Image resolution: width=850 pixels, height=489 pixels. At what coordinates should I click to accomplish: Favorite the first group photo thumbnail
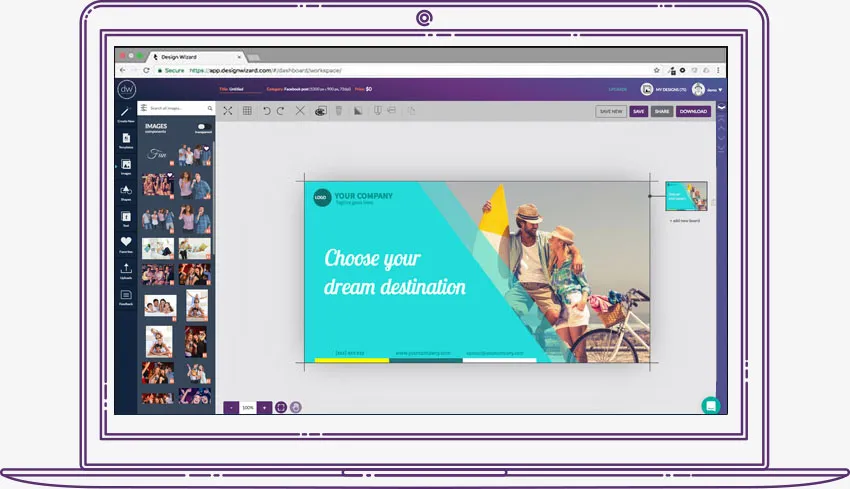207,148
